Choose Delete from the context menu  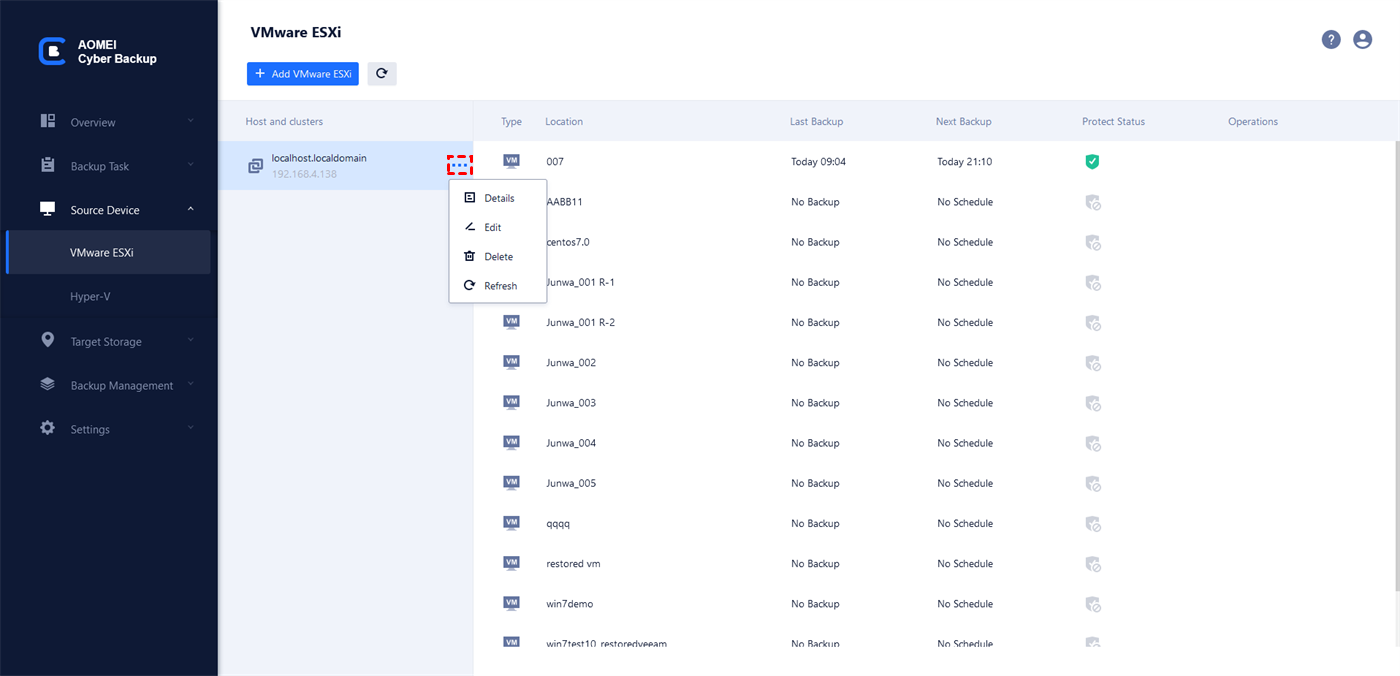498,257
